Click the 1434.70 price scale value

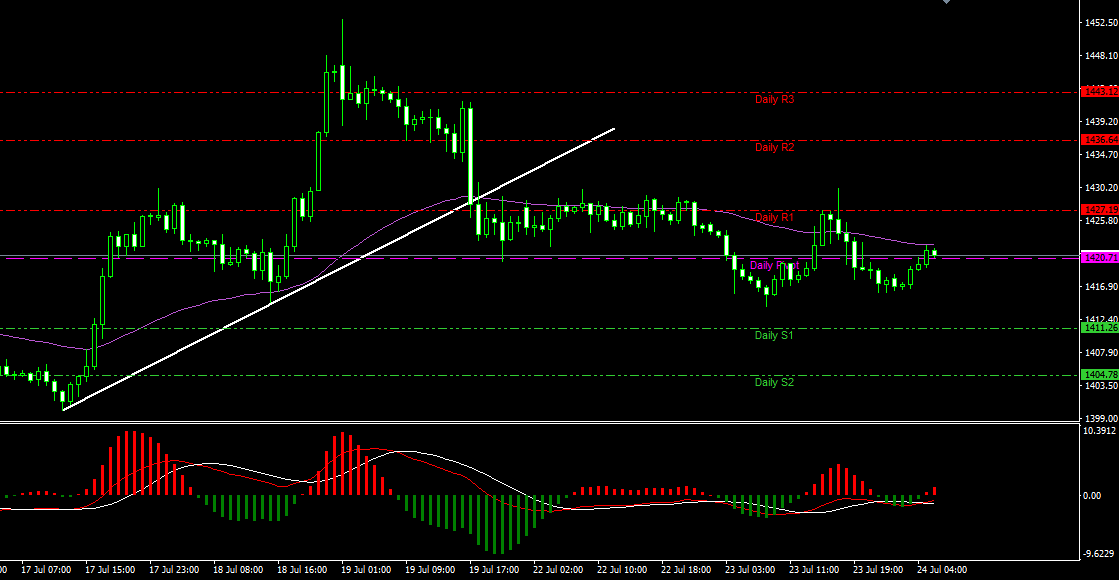[1101, 155]
